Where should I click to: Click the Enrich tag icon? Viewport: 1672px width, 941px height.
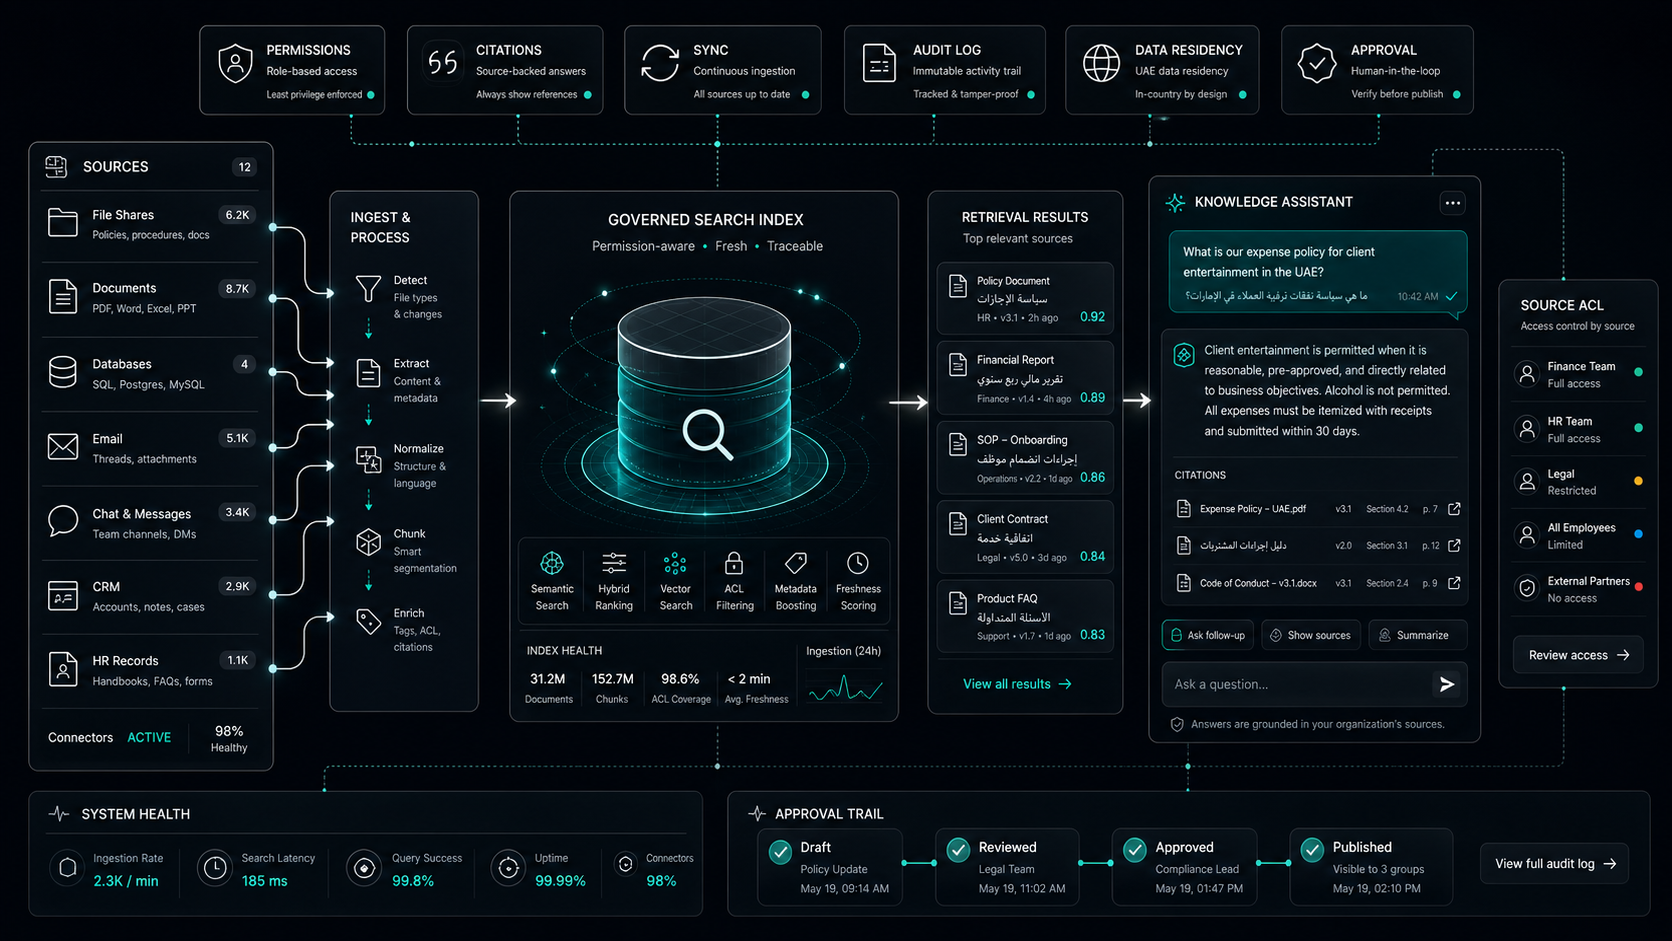368,621
